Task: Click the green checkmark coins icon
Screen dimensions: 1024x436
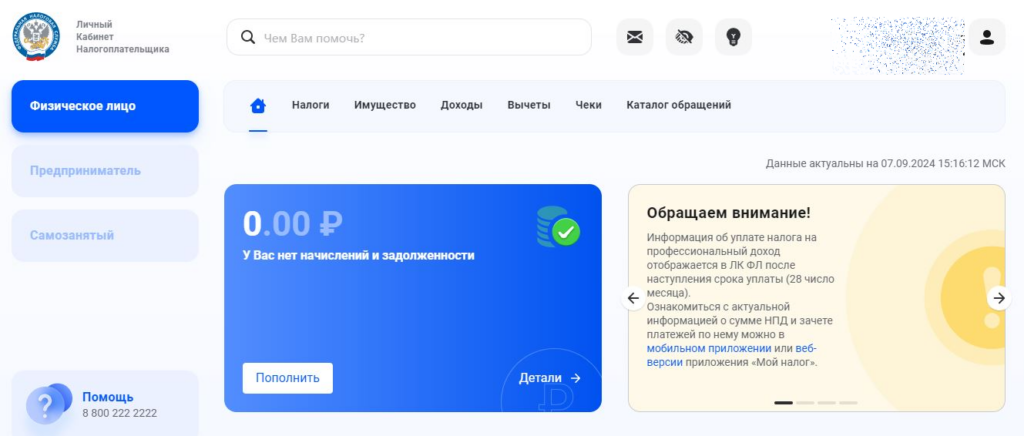Action: point(558,228)
